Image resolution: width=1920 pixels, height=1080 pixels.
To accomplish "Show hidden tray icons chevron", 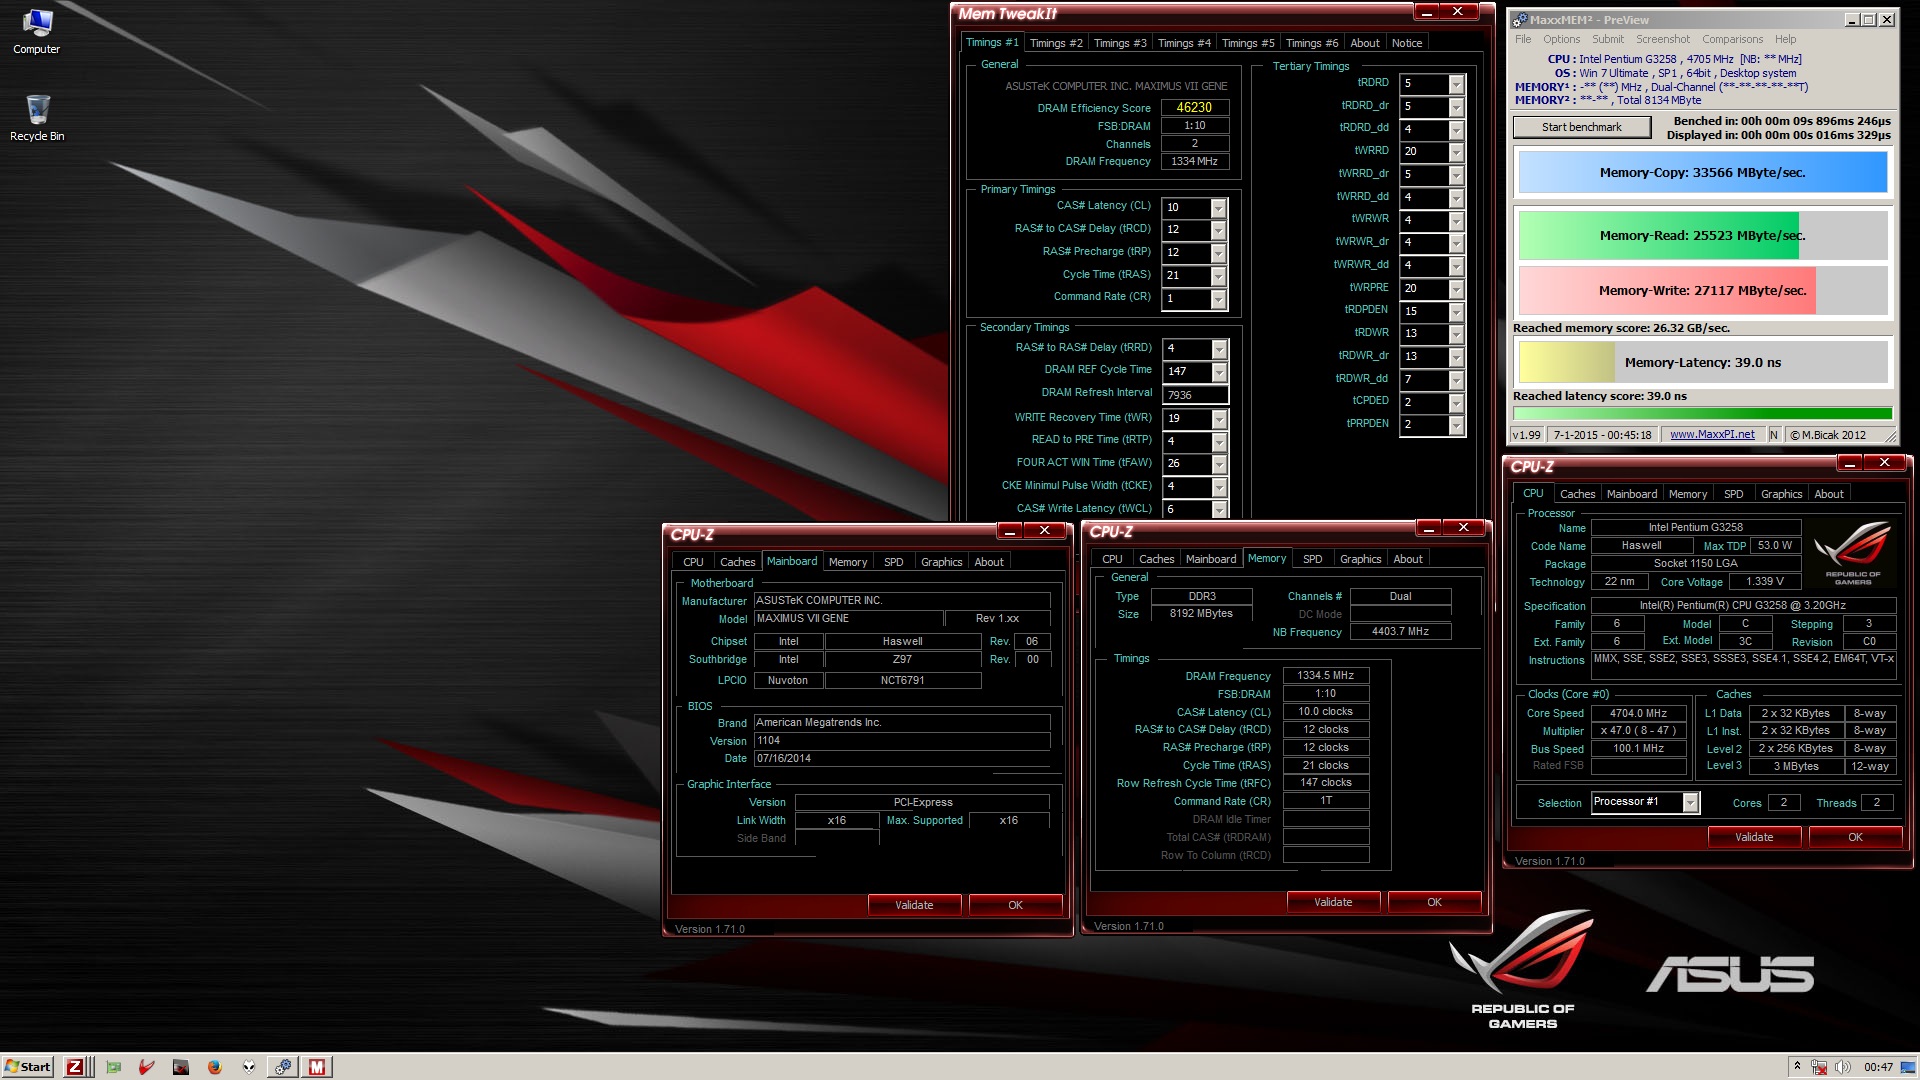I will point(1797,1067).
